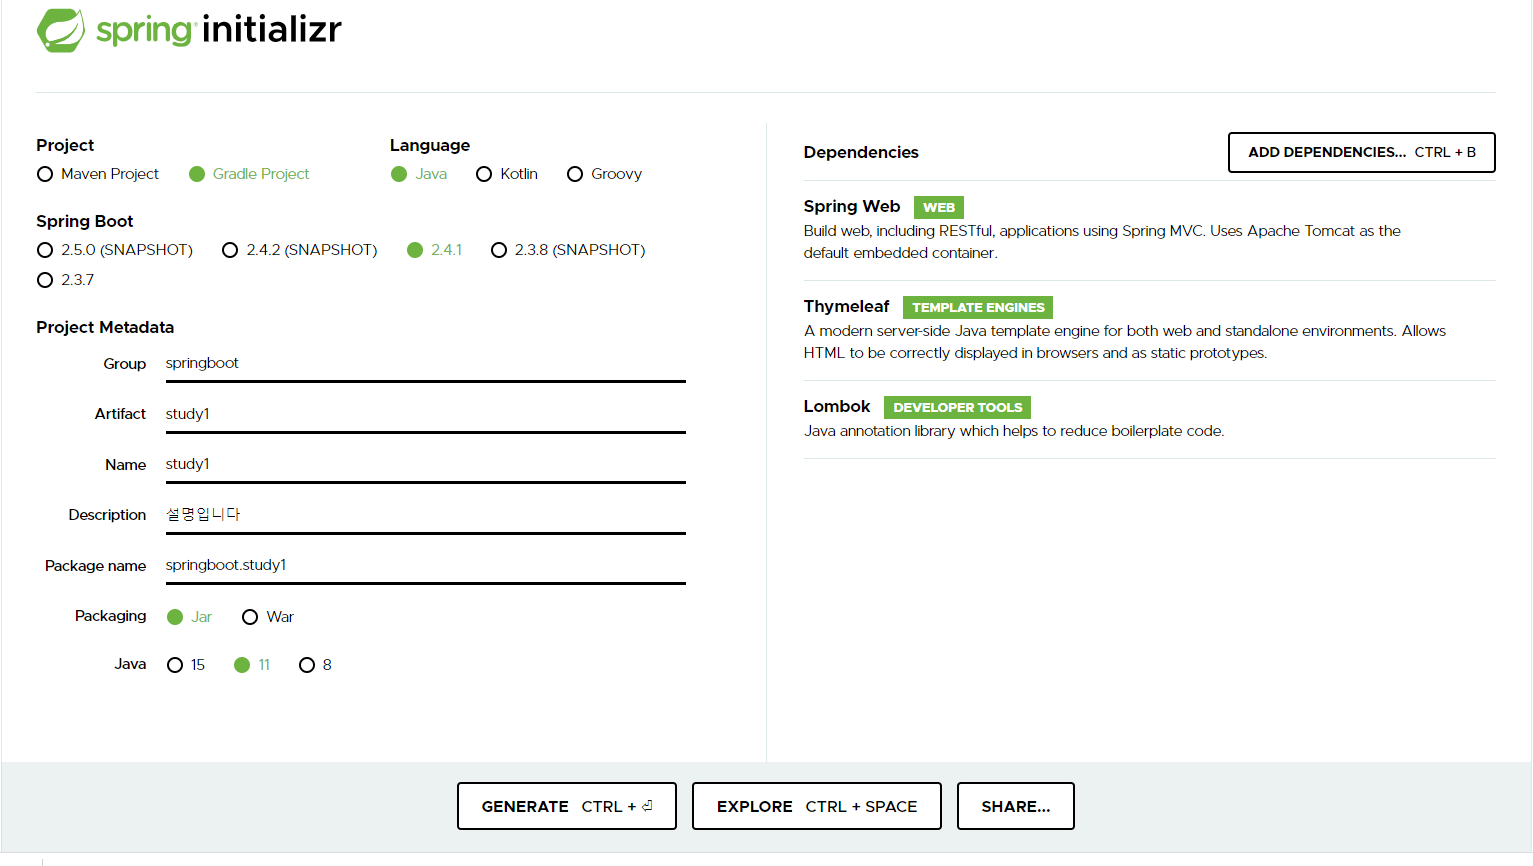Choose Groovy language option
The image size is (1533, 866).
604,174
